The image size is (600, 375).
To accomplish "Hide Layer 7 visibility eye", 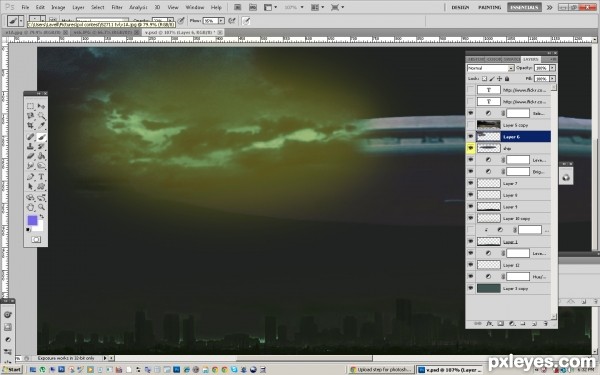I will (x=471, y=183).
